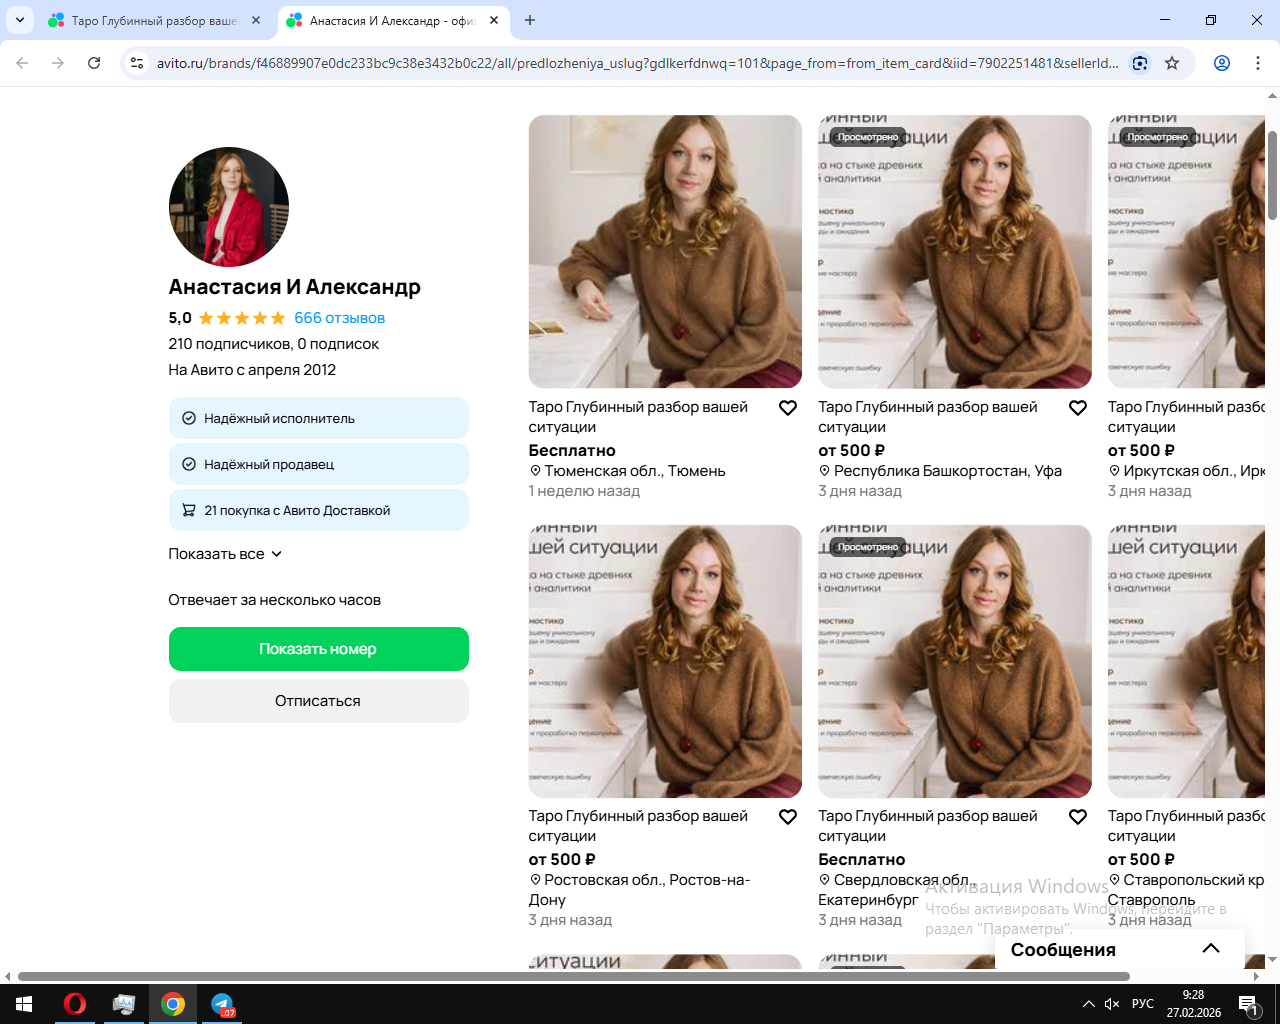
Task: Click the Республика Башкортостан, Уфа location text
Action: click(947, 471)
